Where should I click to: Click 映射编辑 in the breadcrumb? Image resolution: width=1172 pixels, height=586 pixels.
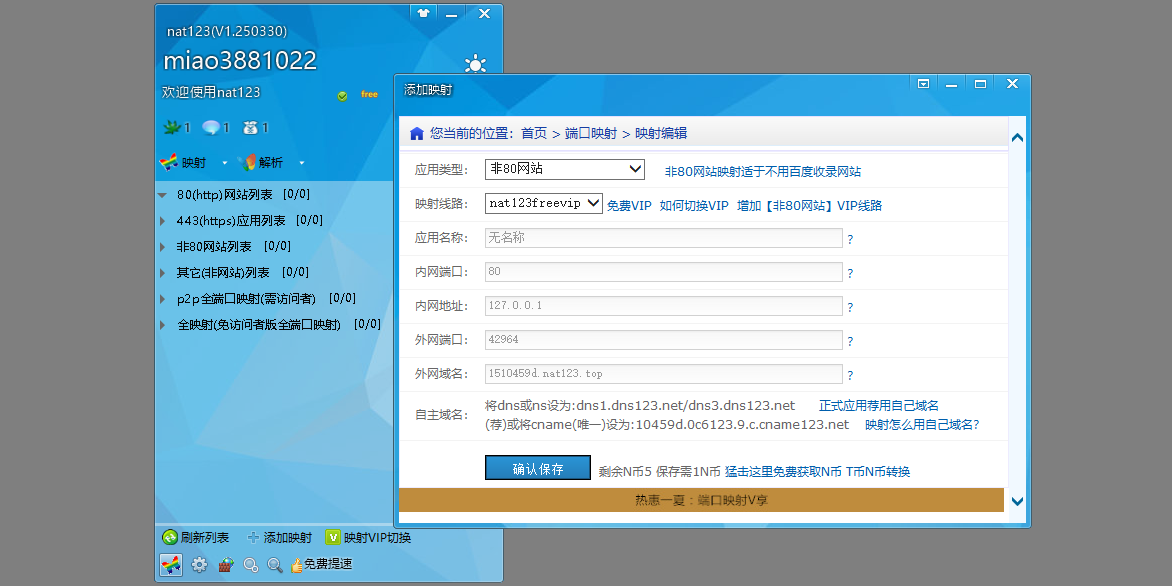661,134
